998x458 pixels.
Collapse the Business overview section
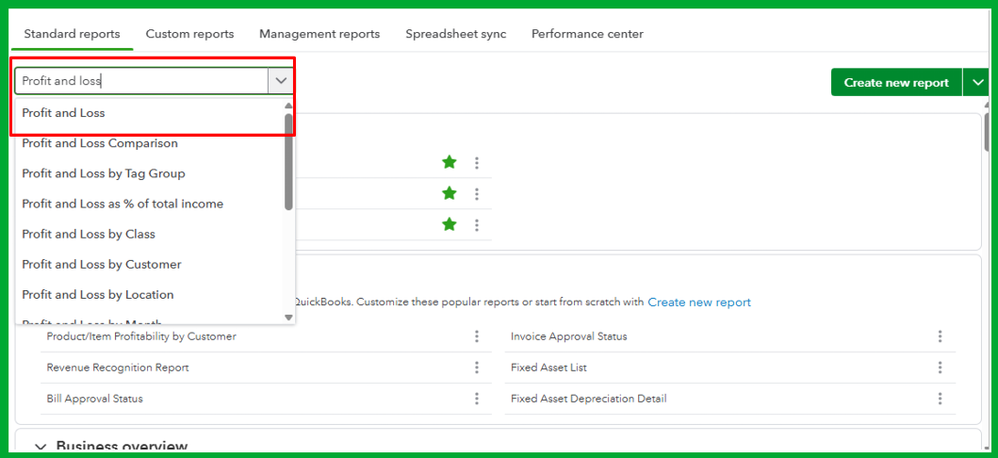(41, 446)
